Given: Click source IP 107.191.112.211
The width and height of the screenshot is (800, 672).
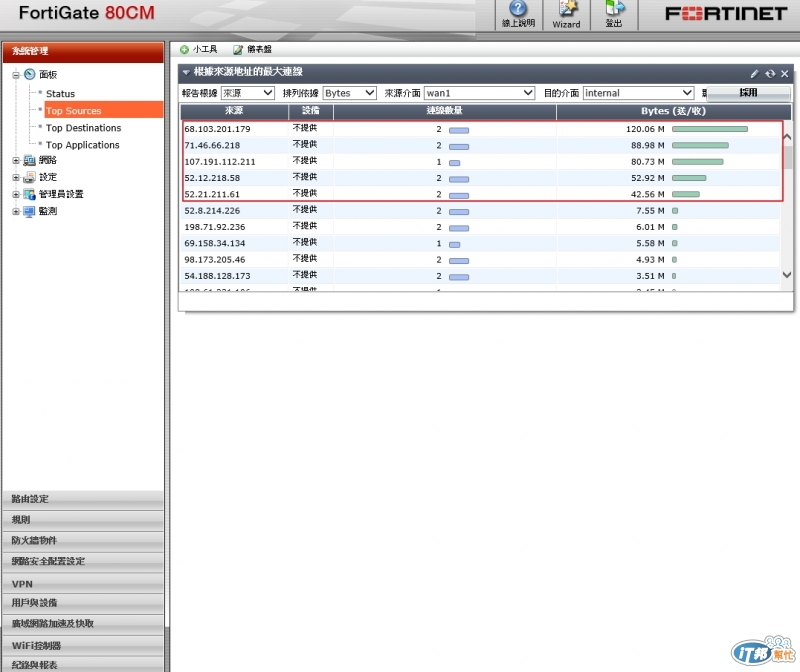Looking at the screenshot, I should pyautogui.click(x=220, y=162).
